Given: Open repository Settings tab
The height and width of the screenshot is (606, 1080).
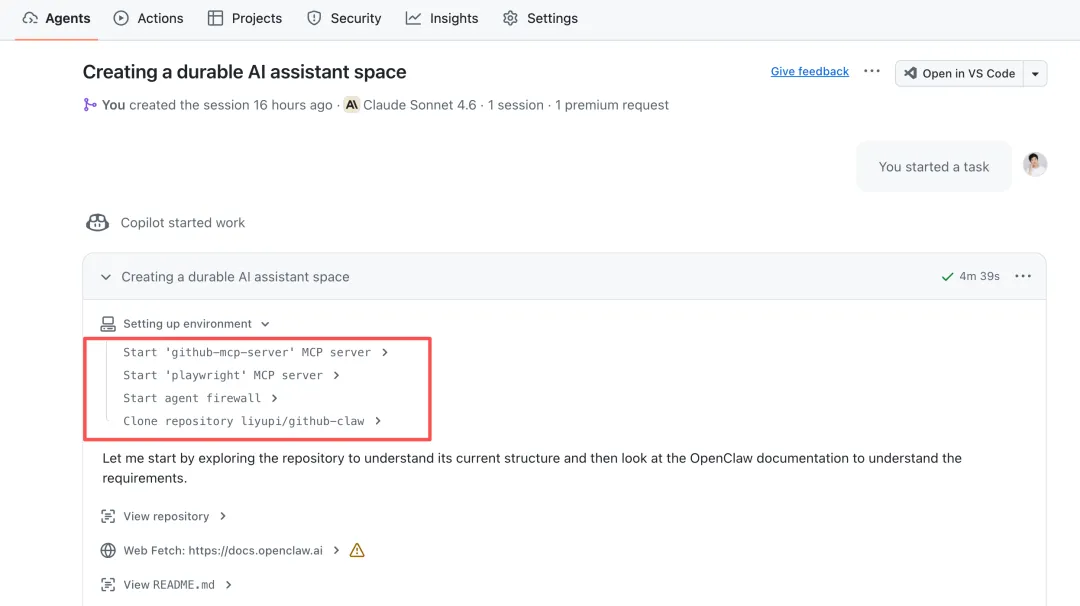Looking at the screenshot, I should point(540,18).
